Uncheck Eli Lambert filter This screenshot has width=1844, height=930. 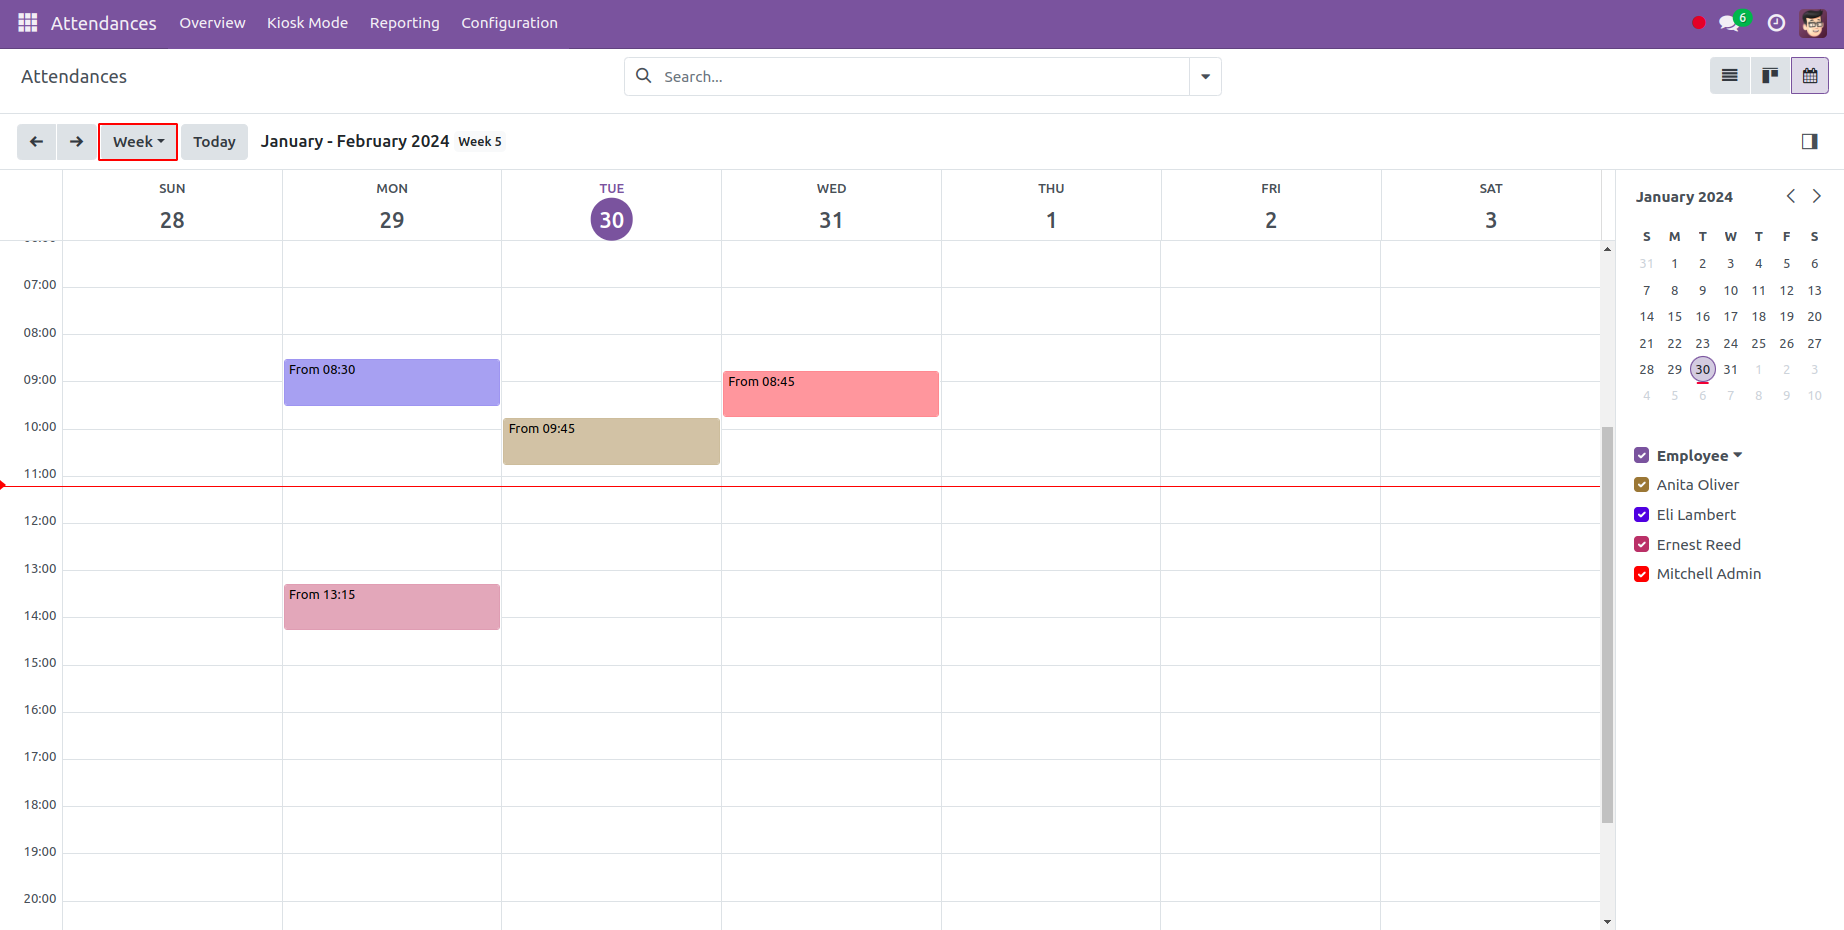click(1642, 515)
